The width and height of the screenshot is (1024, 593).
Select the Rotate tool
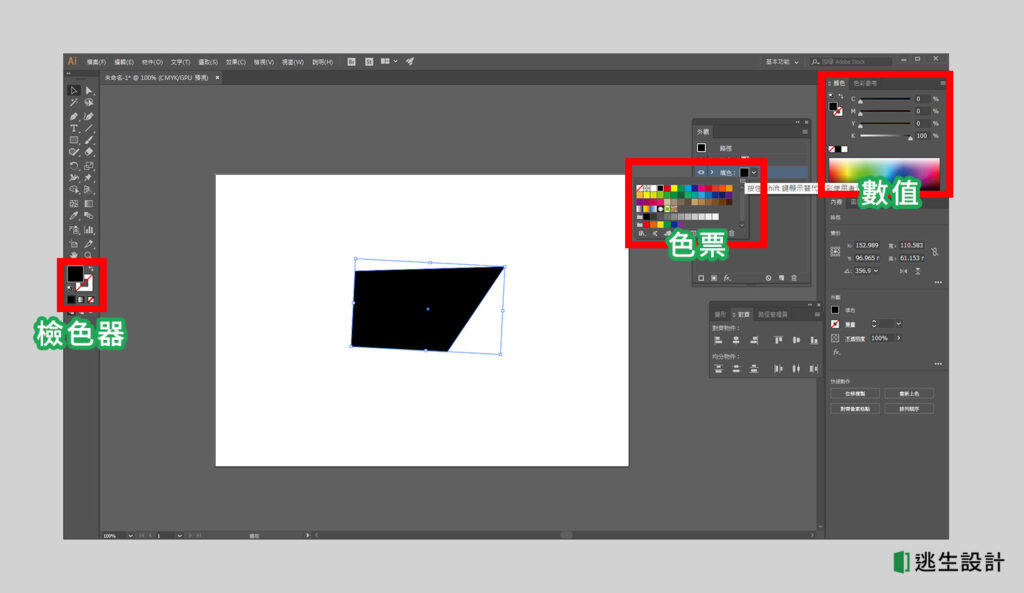point(72,164)
